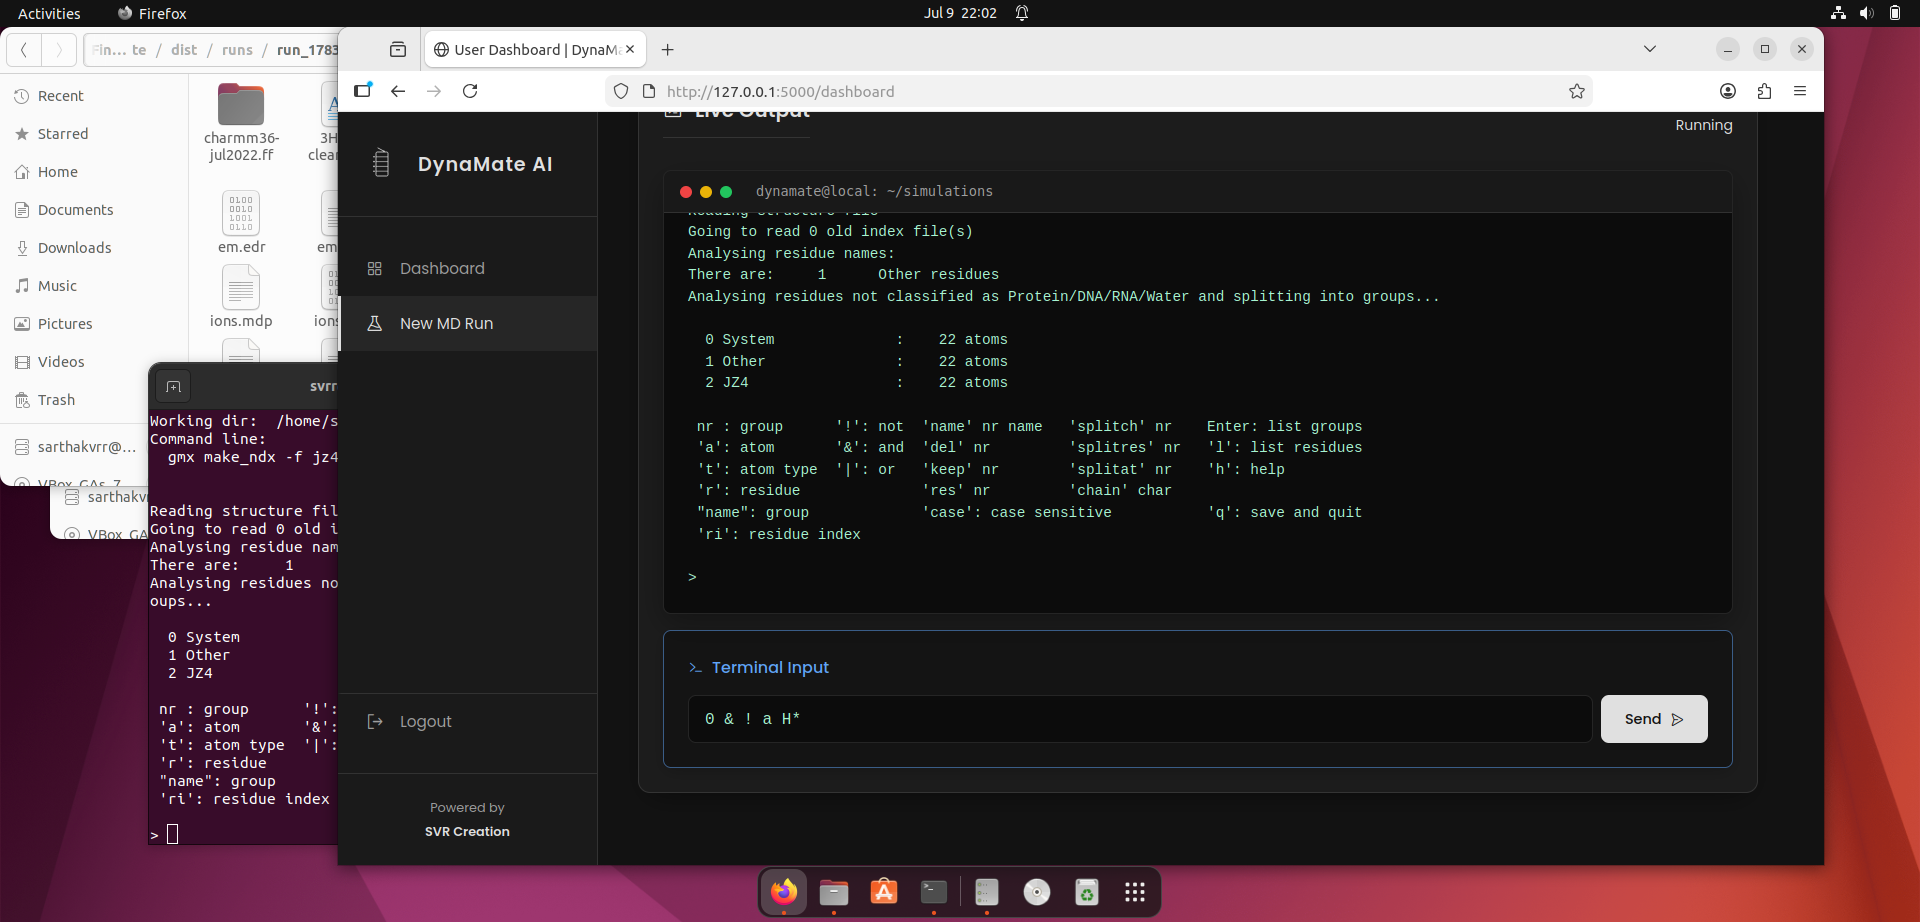The height and width of the screenshot is (922, 1920).
Task: Click the Files forward navigation arrow
Action: [x=59, y=49]
